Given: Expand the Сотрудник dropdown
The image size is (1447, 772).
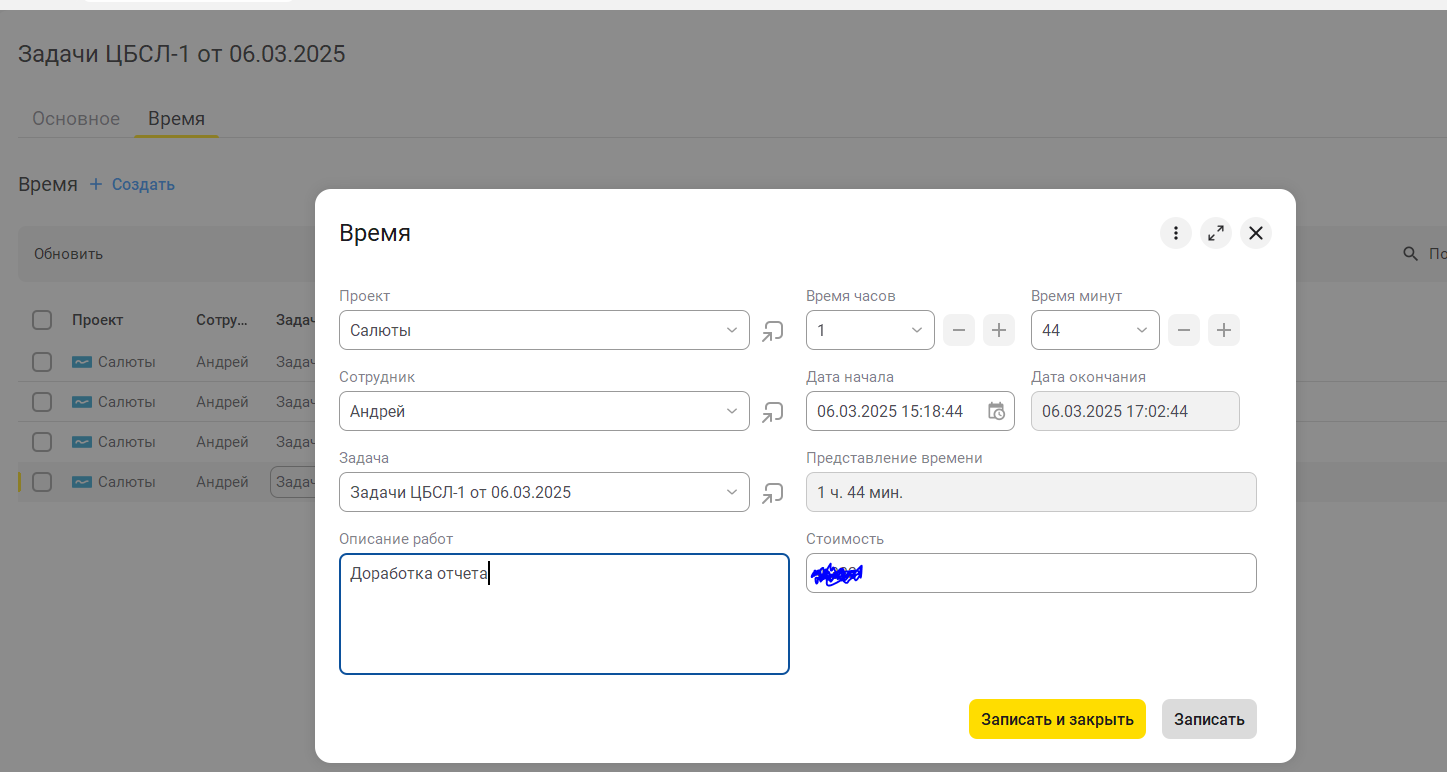Looking at the screenshot, I should [731, 411].
